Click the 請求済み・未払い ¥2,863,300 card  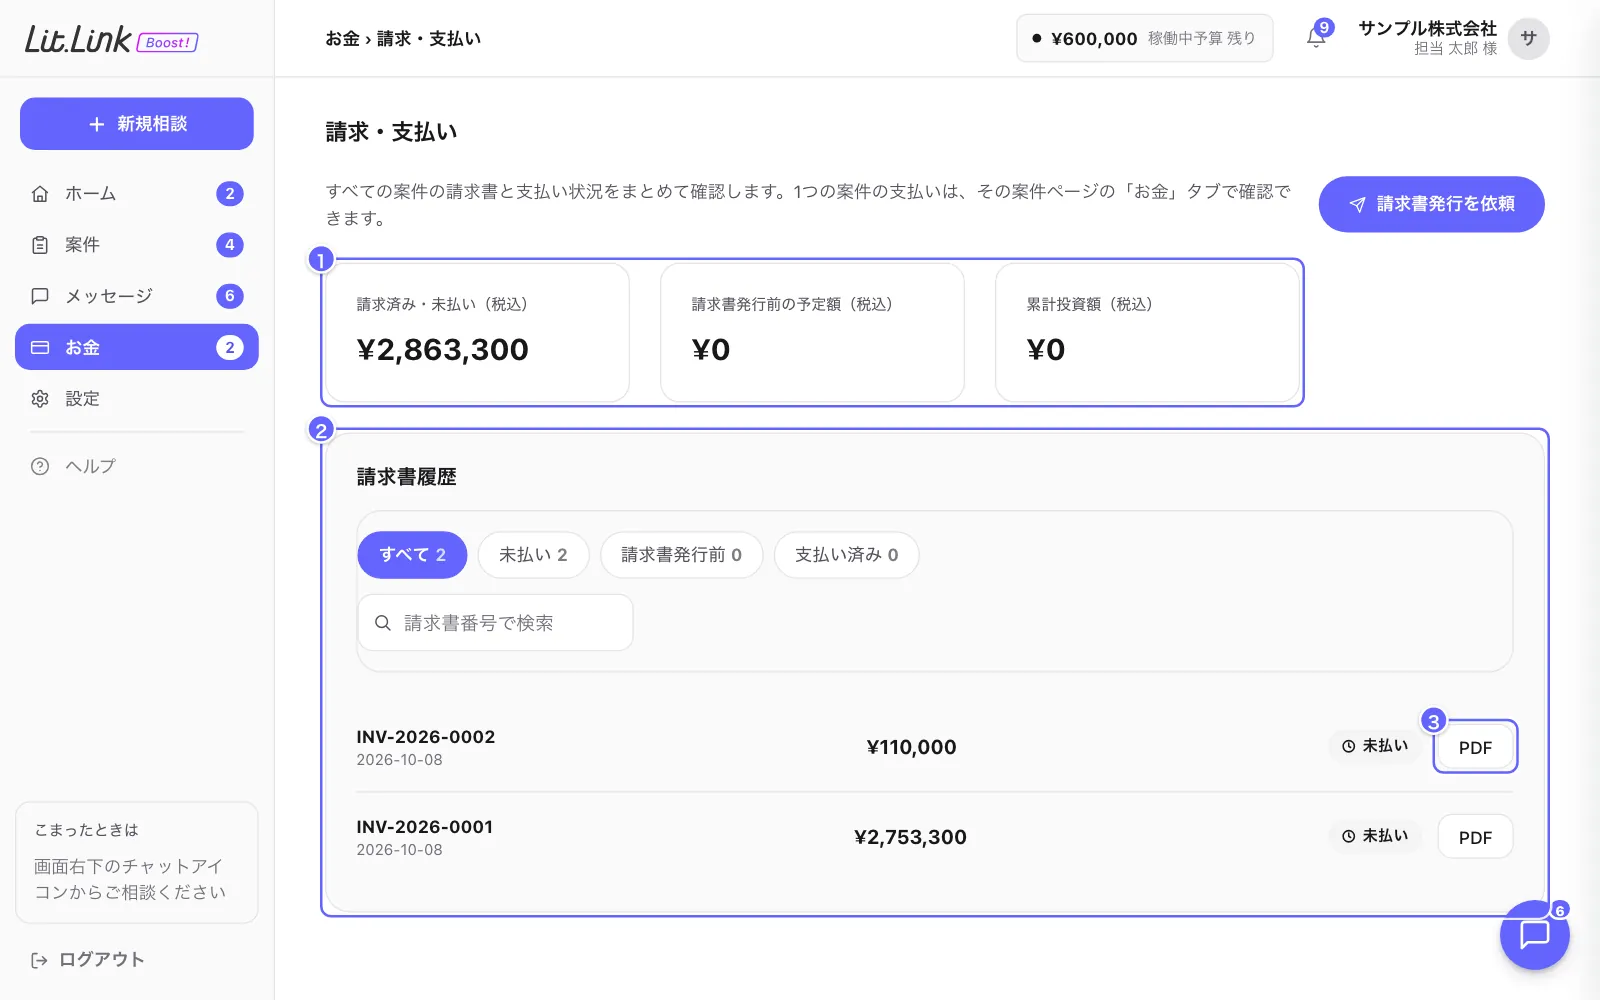(x=477, y=333)
